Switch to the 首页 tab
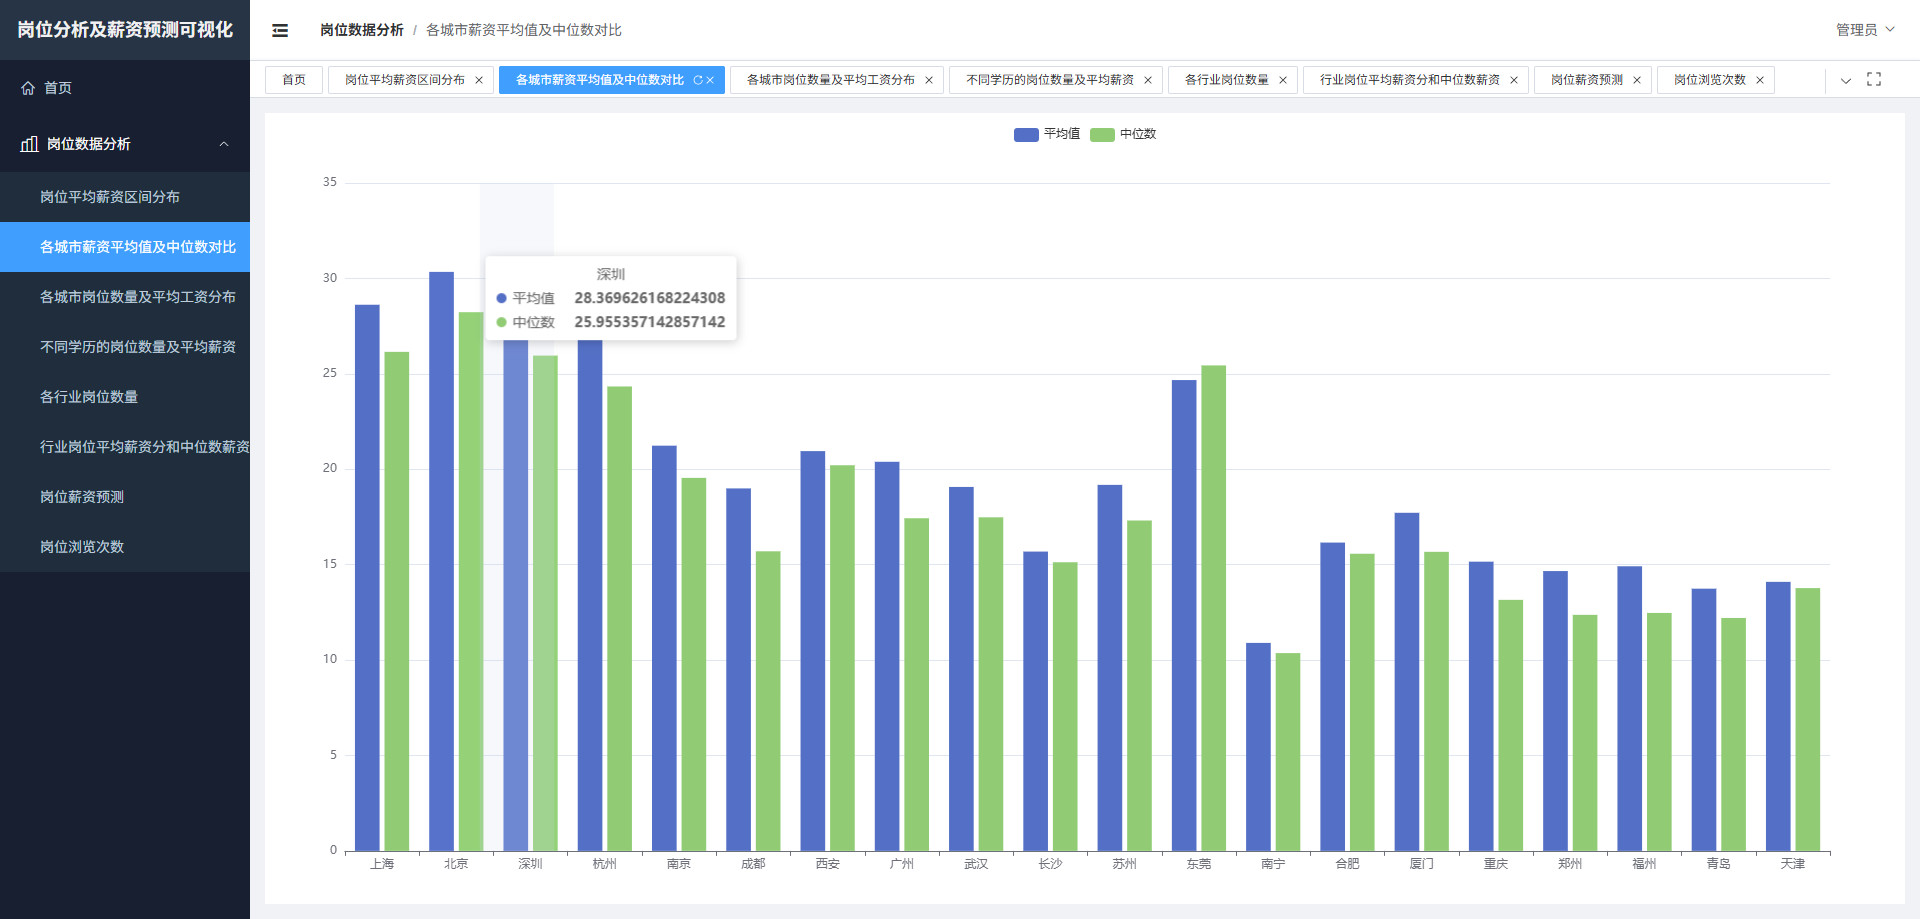The image size is (1920, 919). (294, 80)
